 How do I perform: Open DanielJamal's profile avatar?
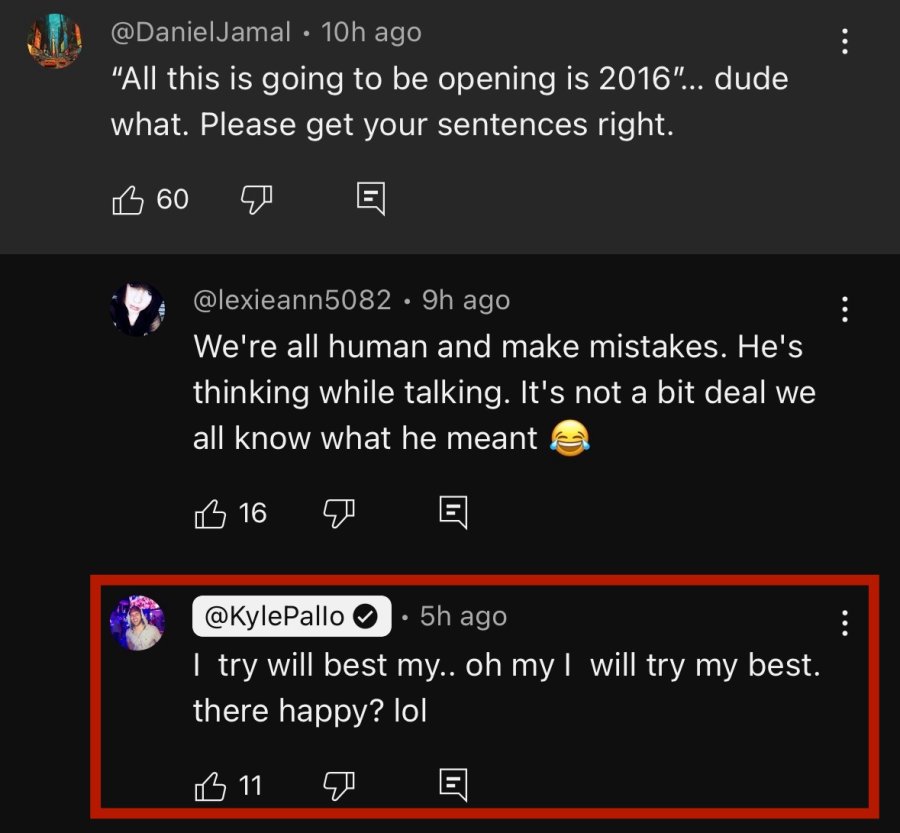click(x=55, y=41)
